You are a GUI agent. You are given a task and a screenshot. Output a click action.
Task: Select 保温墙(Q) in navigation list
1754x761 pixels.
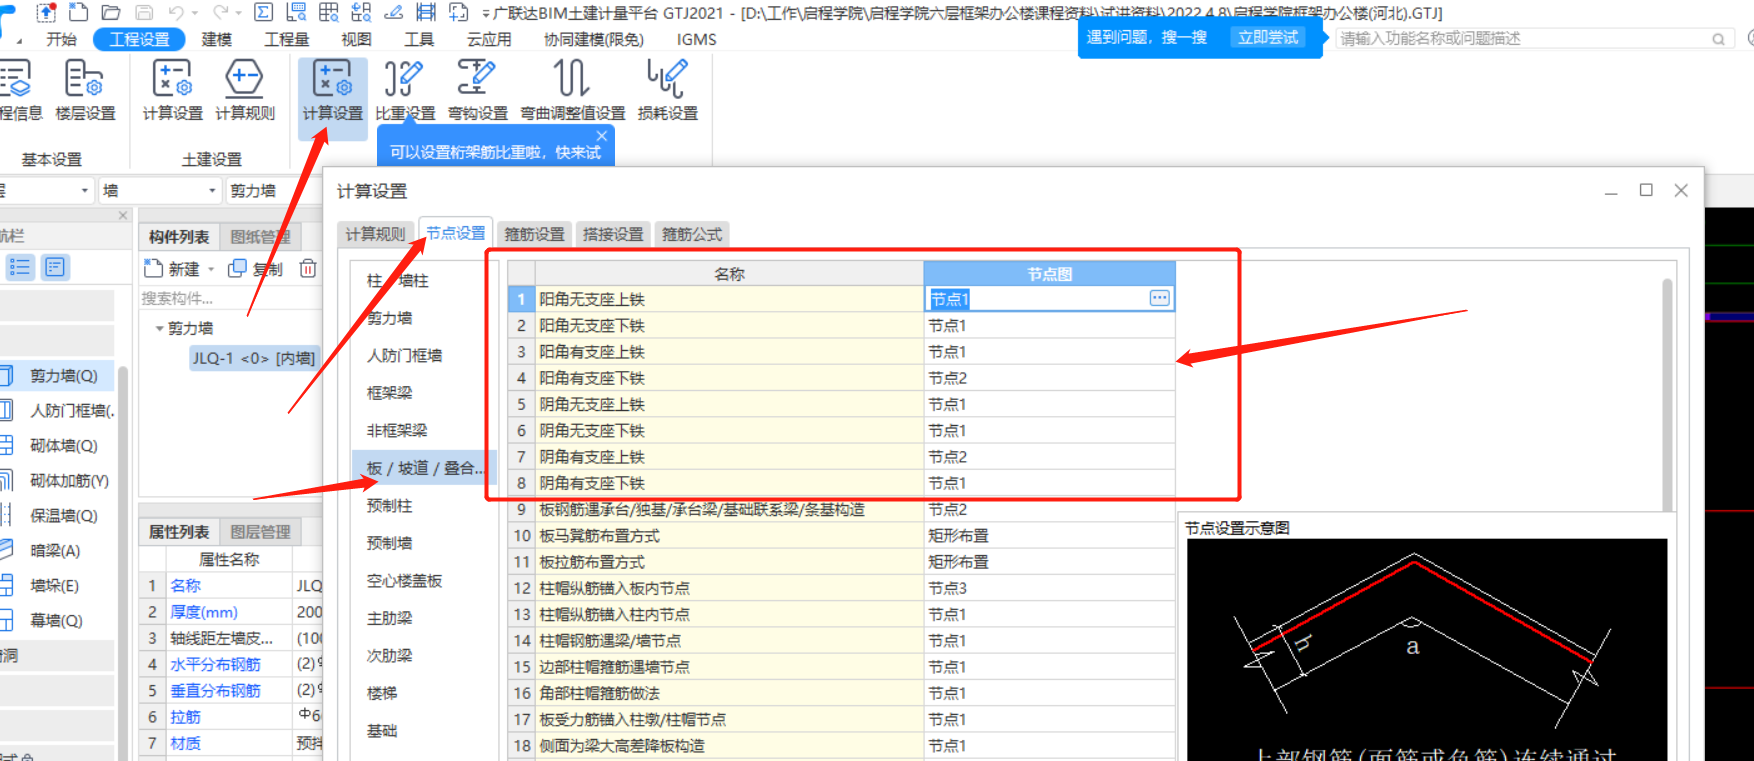pos(64,516)
